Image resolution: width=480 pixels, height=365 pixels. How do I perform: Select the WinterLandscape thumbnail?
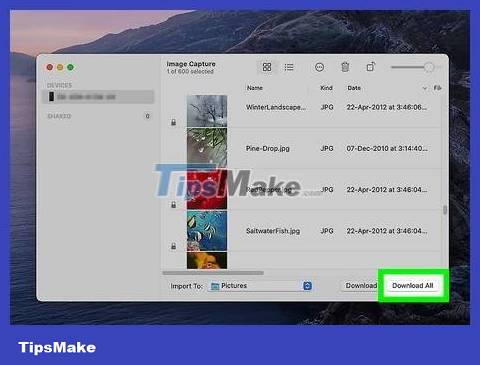pos(207,111)
